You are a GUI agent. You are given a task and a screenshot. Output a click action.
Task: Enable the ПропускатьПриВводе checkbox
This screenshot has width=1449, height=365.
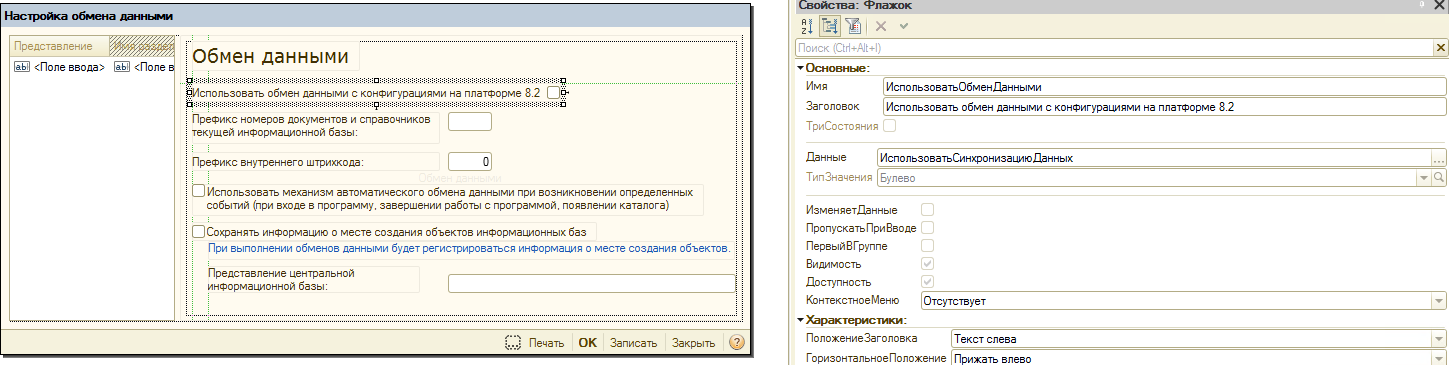pyautogui.click(x=927, y=228)
